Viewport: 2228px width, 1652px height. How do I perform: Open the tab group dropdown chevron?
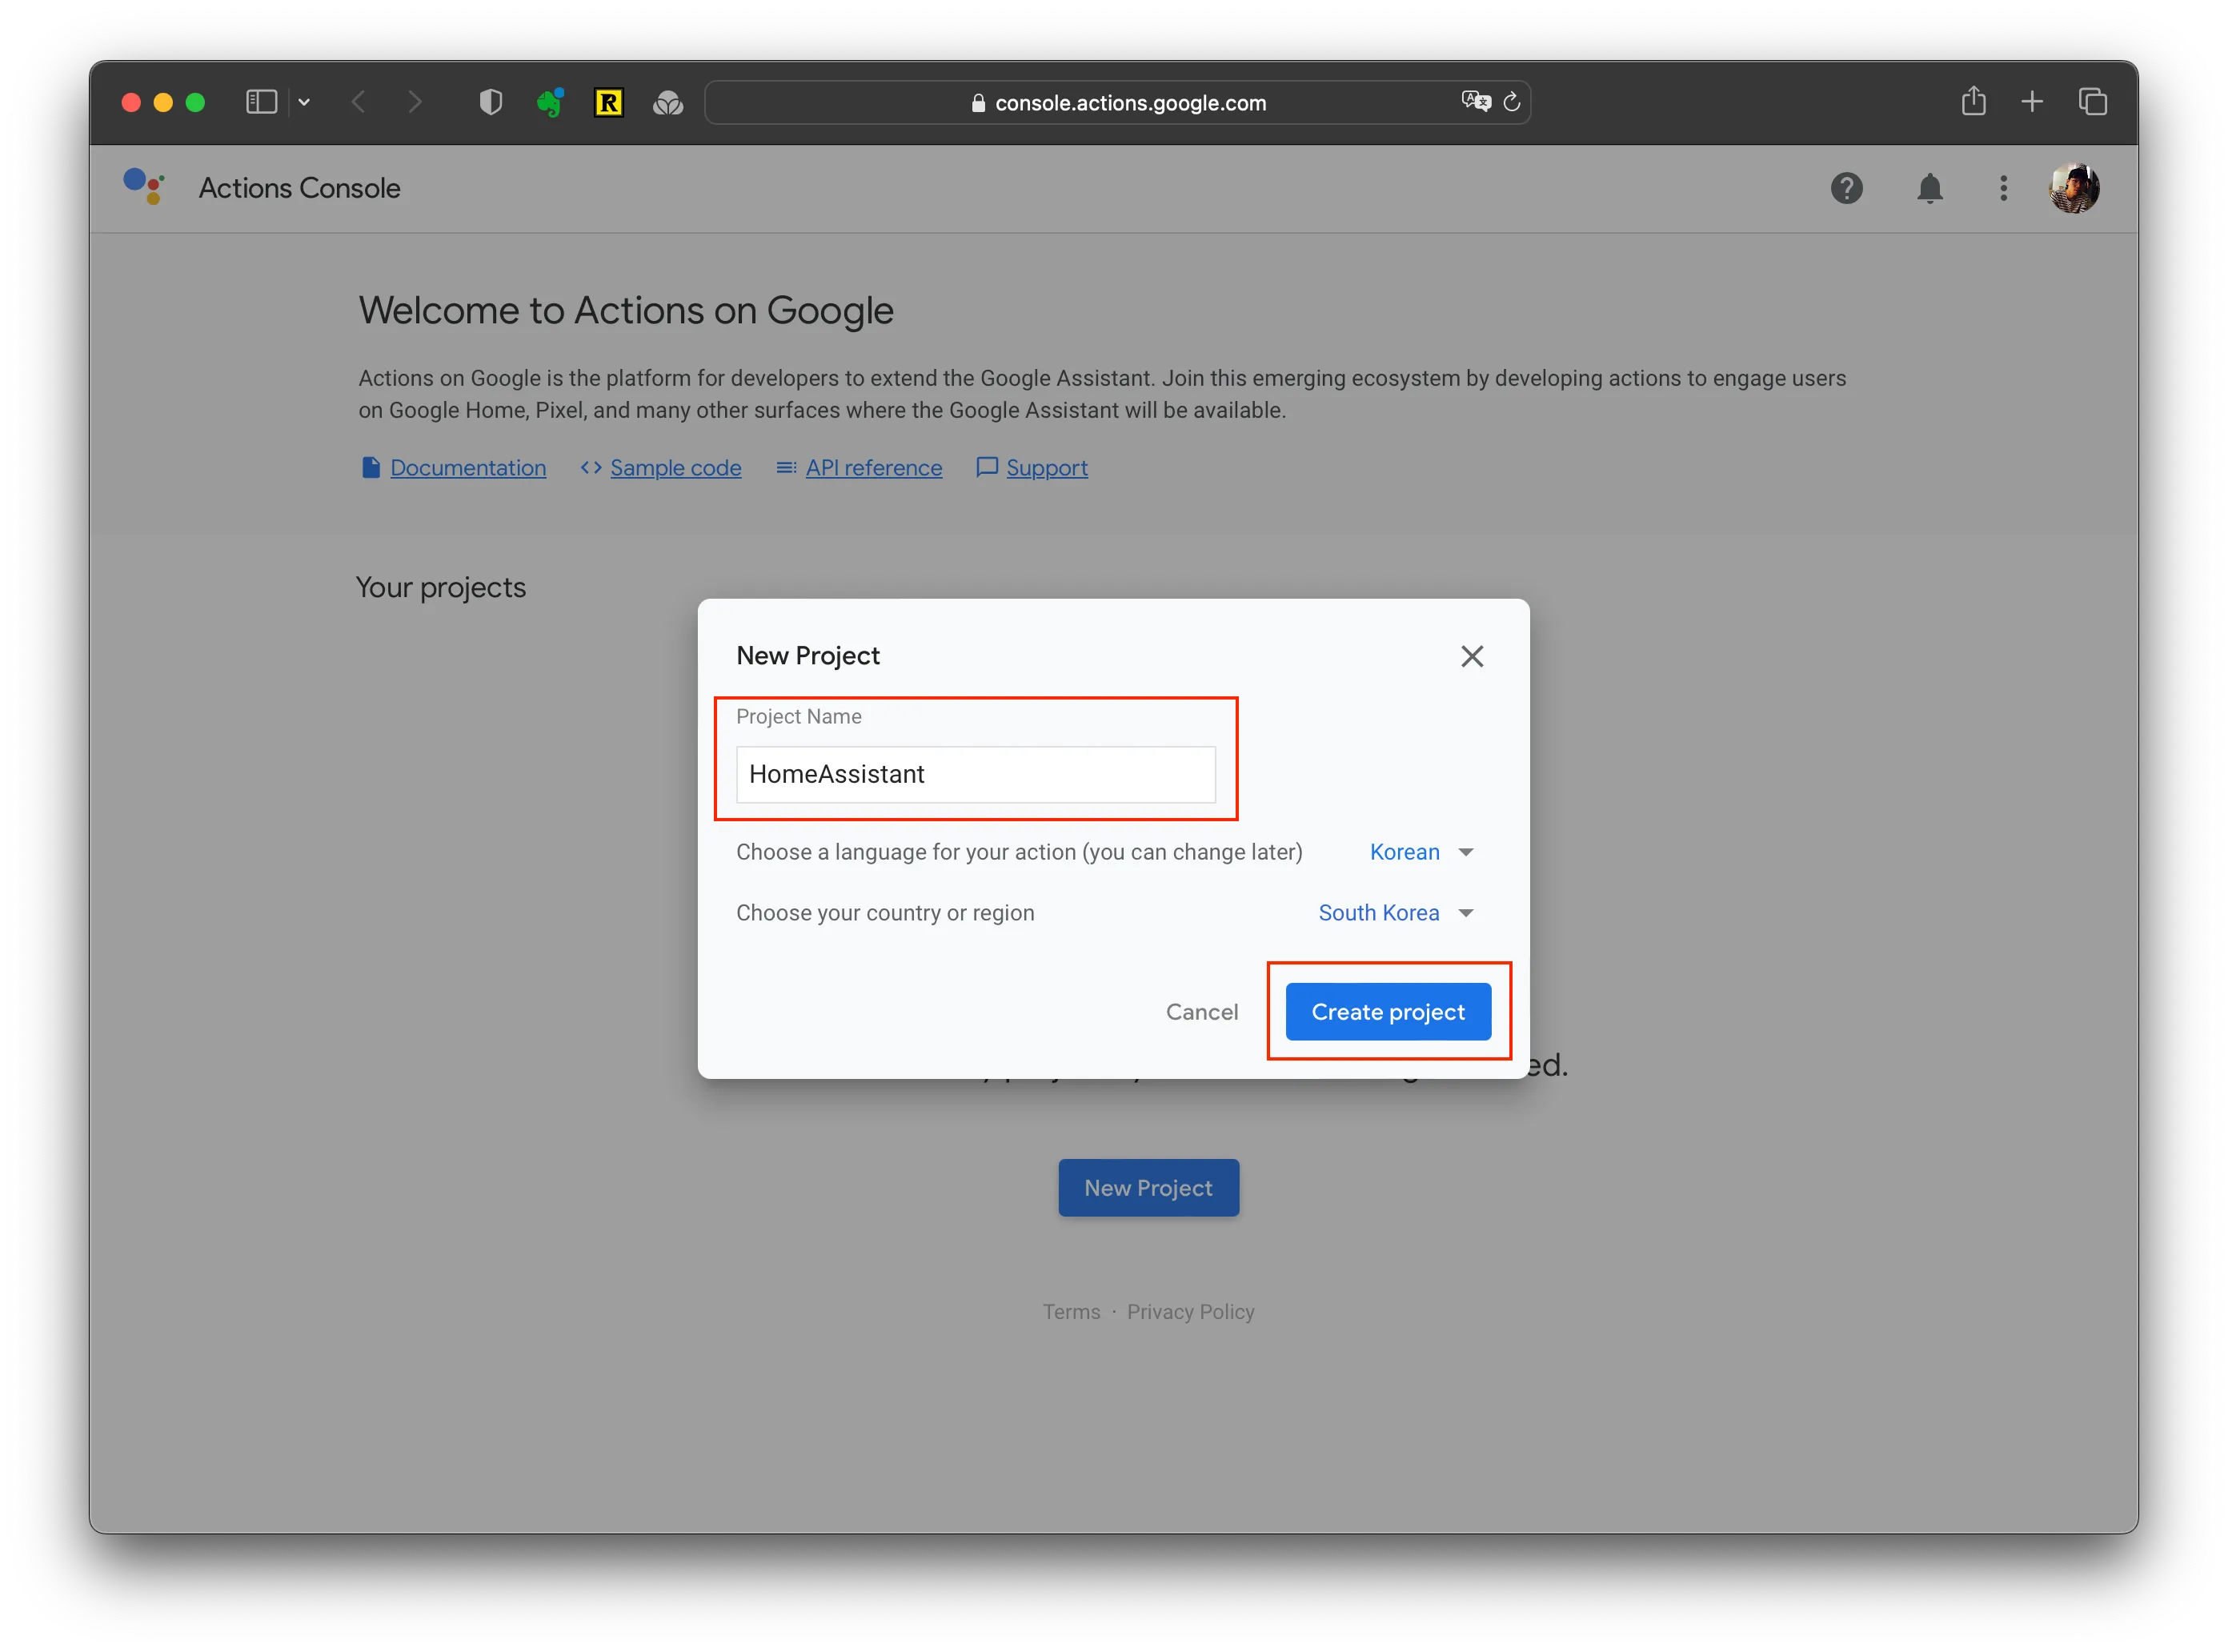304,102
